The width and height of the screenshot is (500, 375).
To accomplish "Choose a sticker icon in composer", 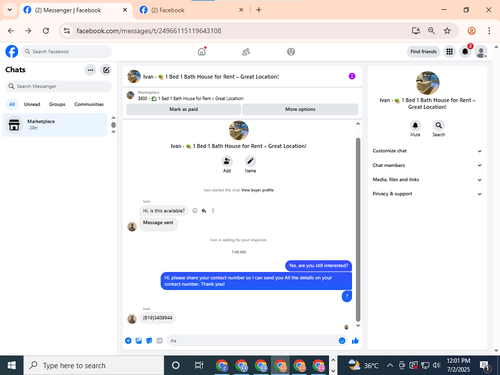I will tap(149, 341).
